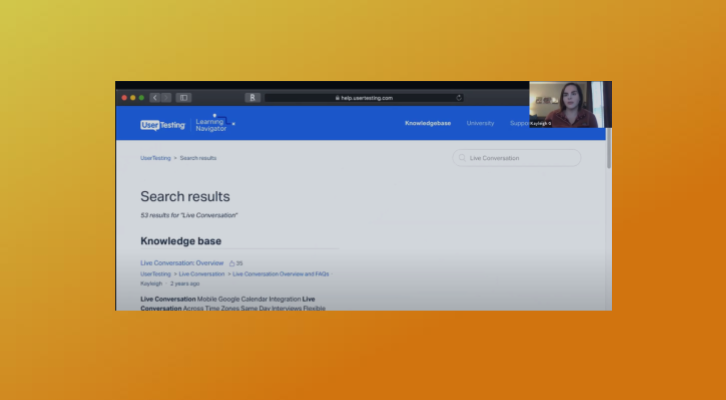Open the University nav item
The image size is (726, 400).
(x=480, y=123)
